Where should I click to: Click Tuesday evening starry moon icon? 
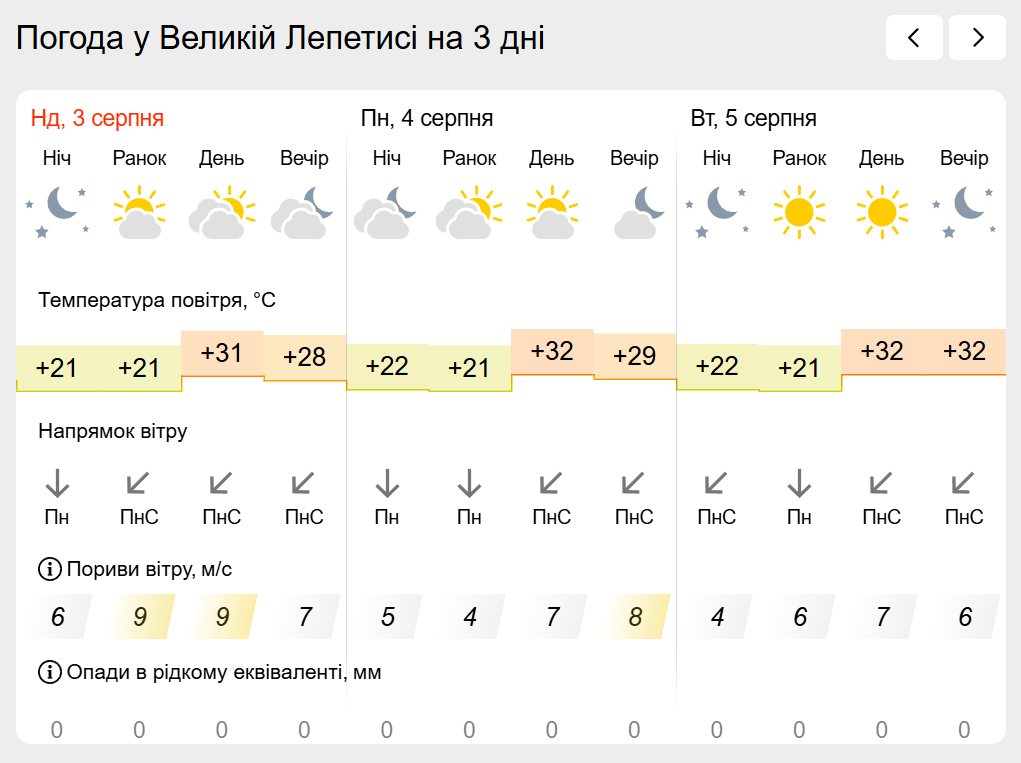pos(964,212)
